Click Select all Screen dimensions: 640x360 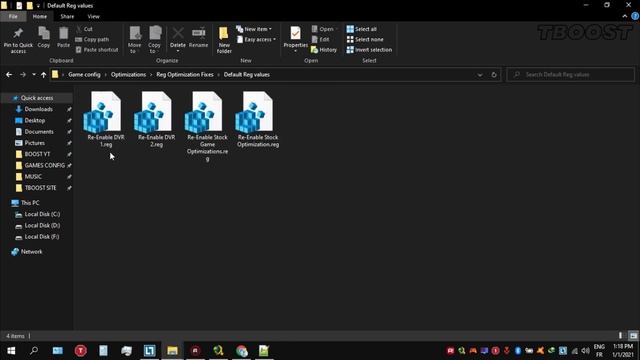point(362,29)
